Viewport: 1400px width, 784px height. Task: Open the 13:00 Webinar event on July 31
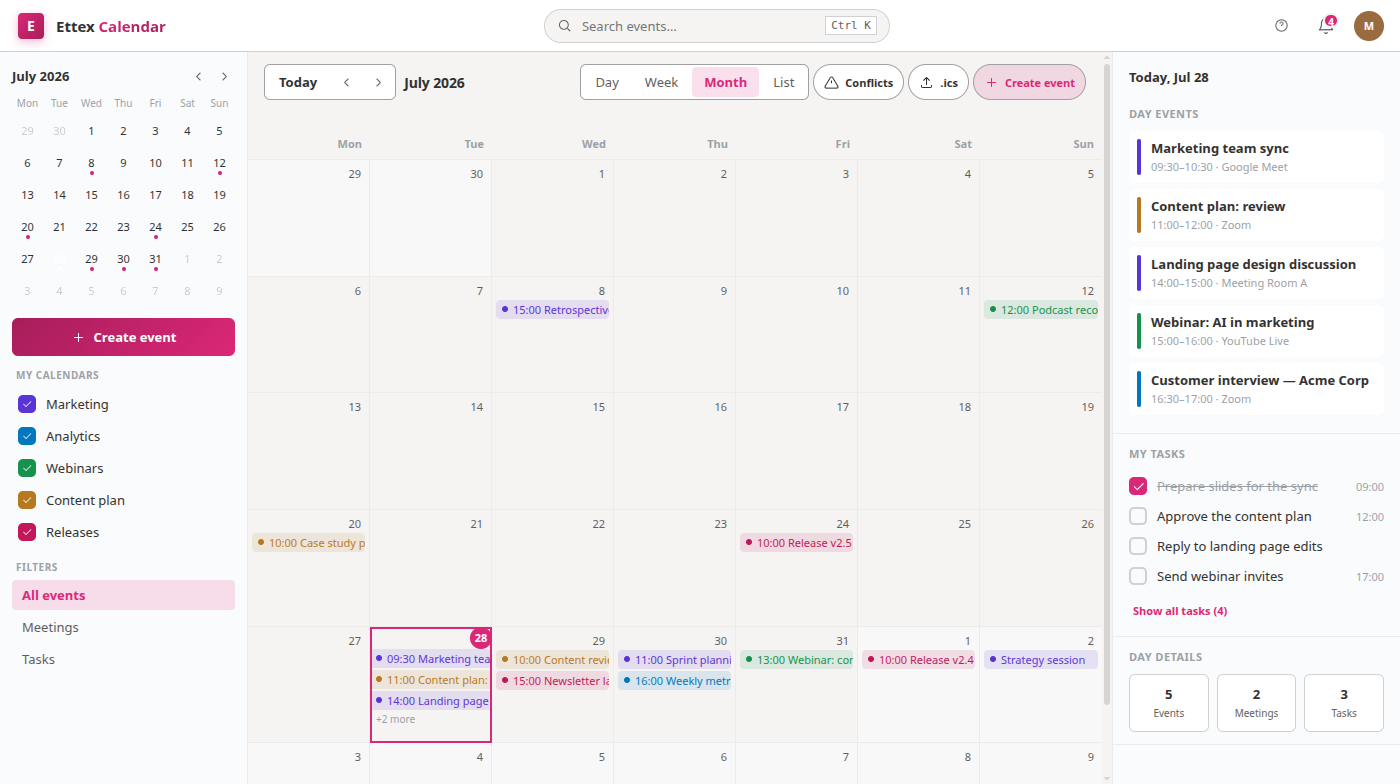pyautogui.click(x=797, y=660)
